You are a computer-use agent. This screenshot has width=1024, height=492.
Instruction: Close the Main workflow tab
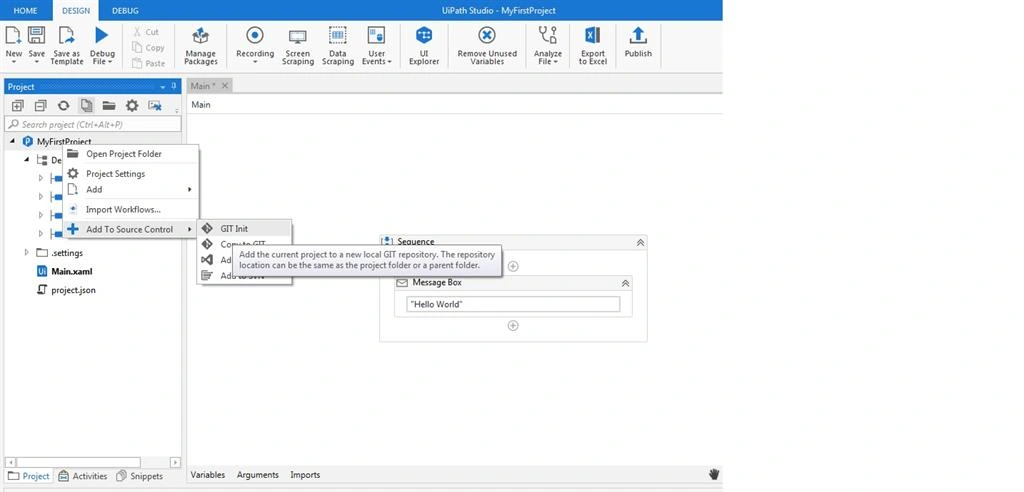225,86
